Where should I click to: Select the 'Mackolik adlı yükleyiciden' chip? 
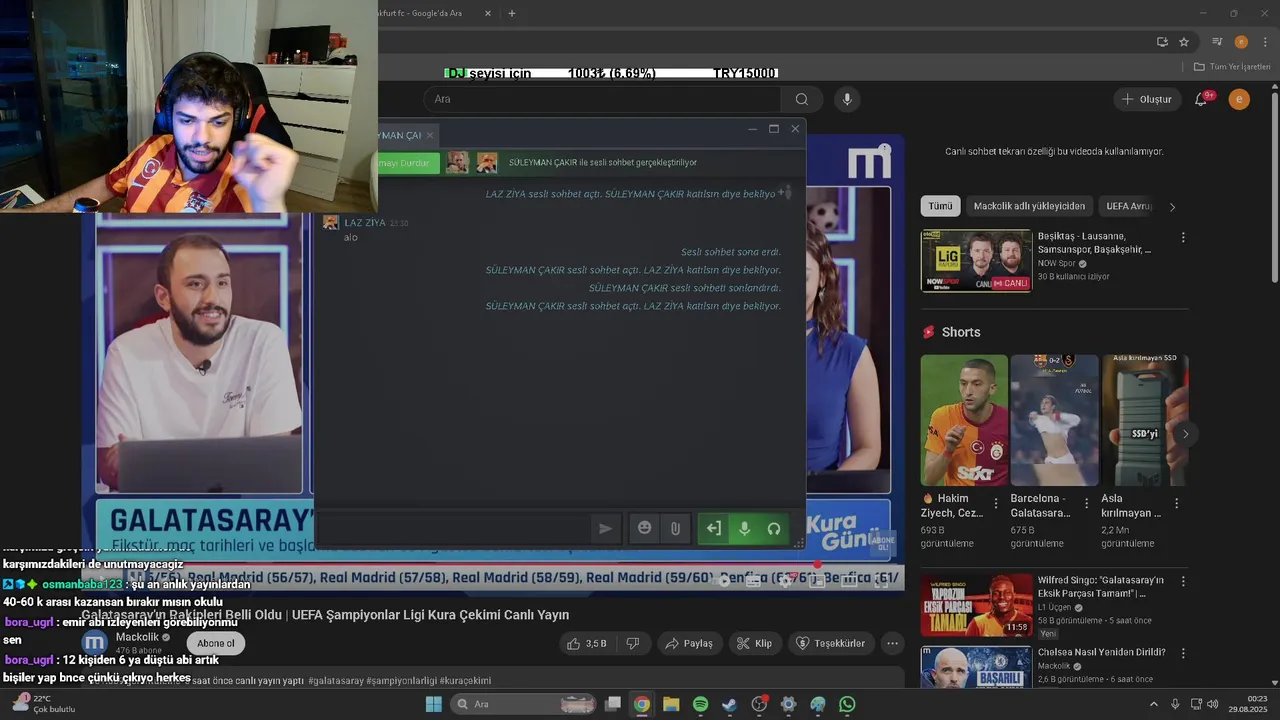tap(1029, 206)
